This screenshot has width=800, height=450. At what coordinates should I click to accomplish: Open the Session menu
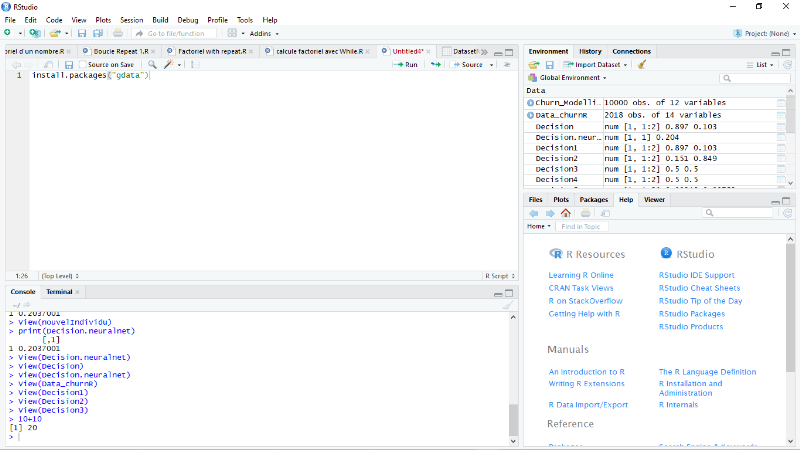[x=131, y=20]
